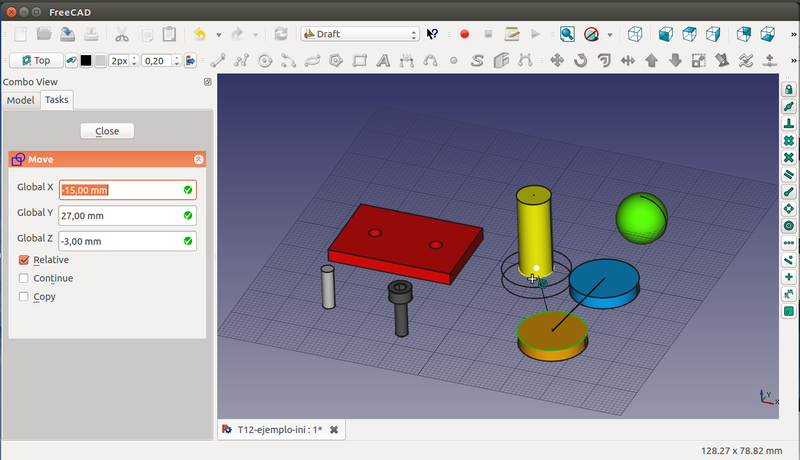Click the Global Y input field
800x460 pixels.
(120, 215)
